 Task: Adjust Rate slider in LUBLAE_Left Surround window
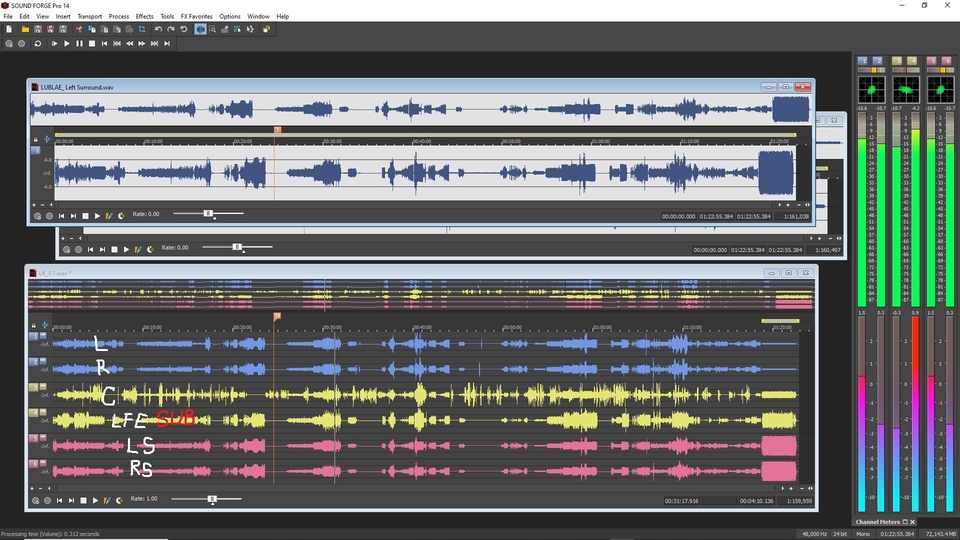coord(208,214)
